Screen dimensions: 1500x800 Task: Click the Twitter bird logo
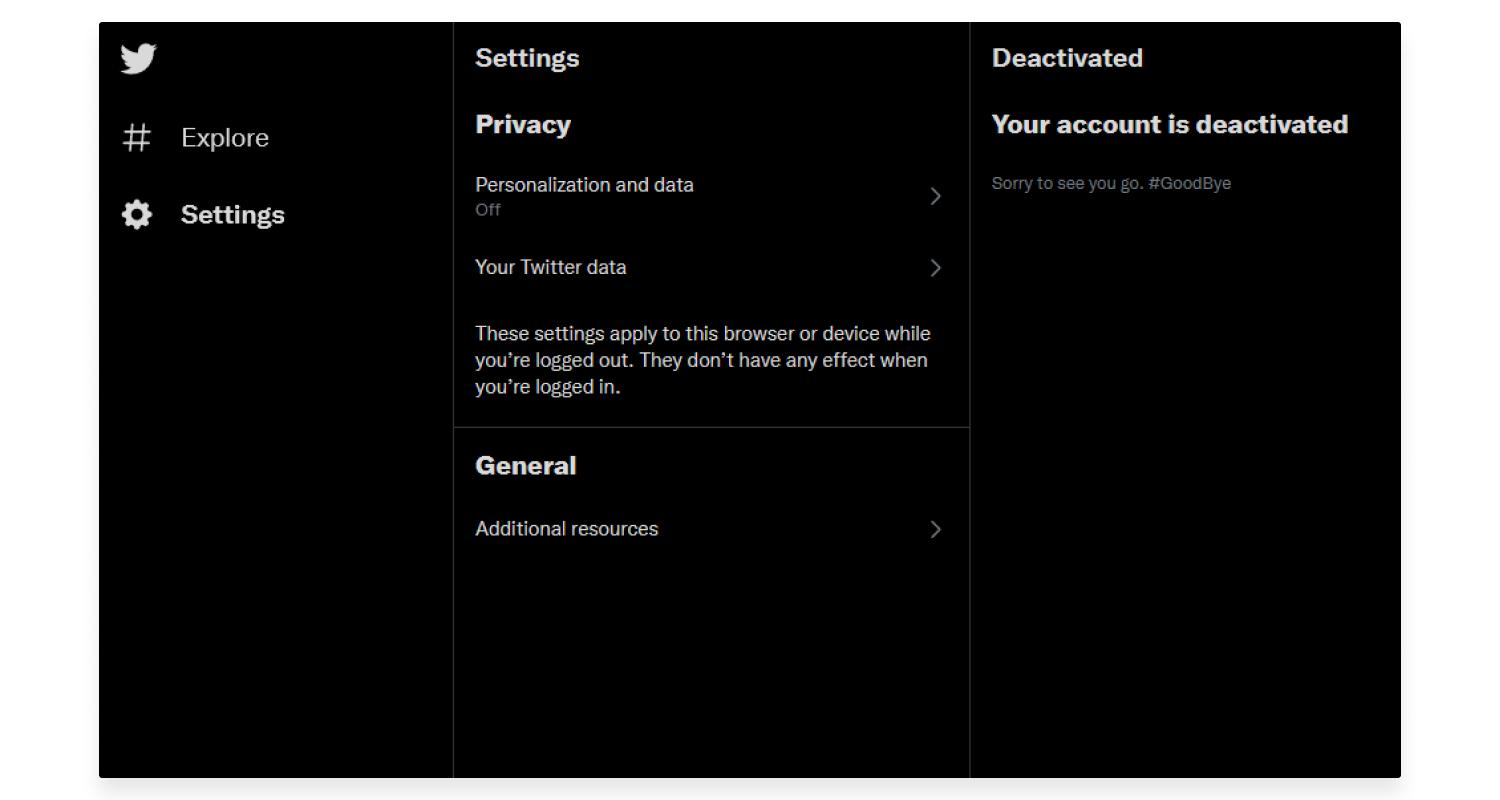coord(138,58)
